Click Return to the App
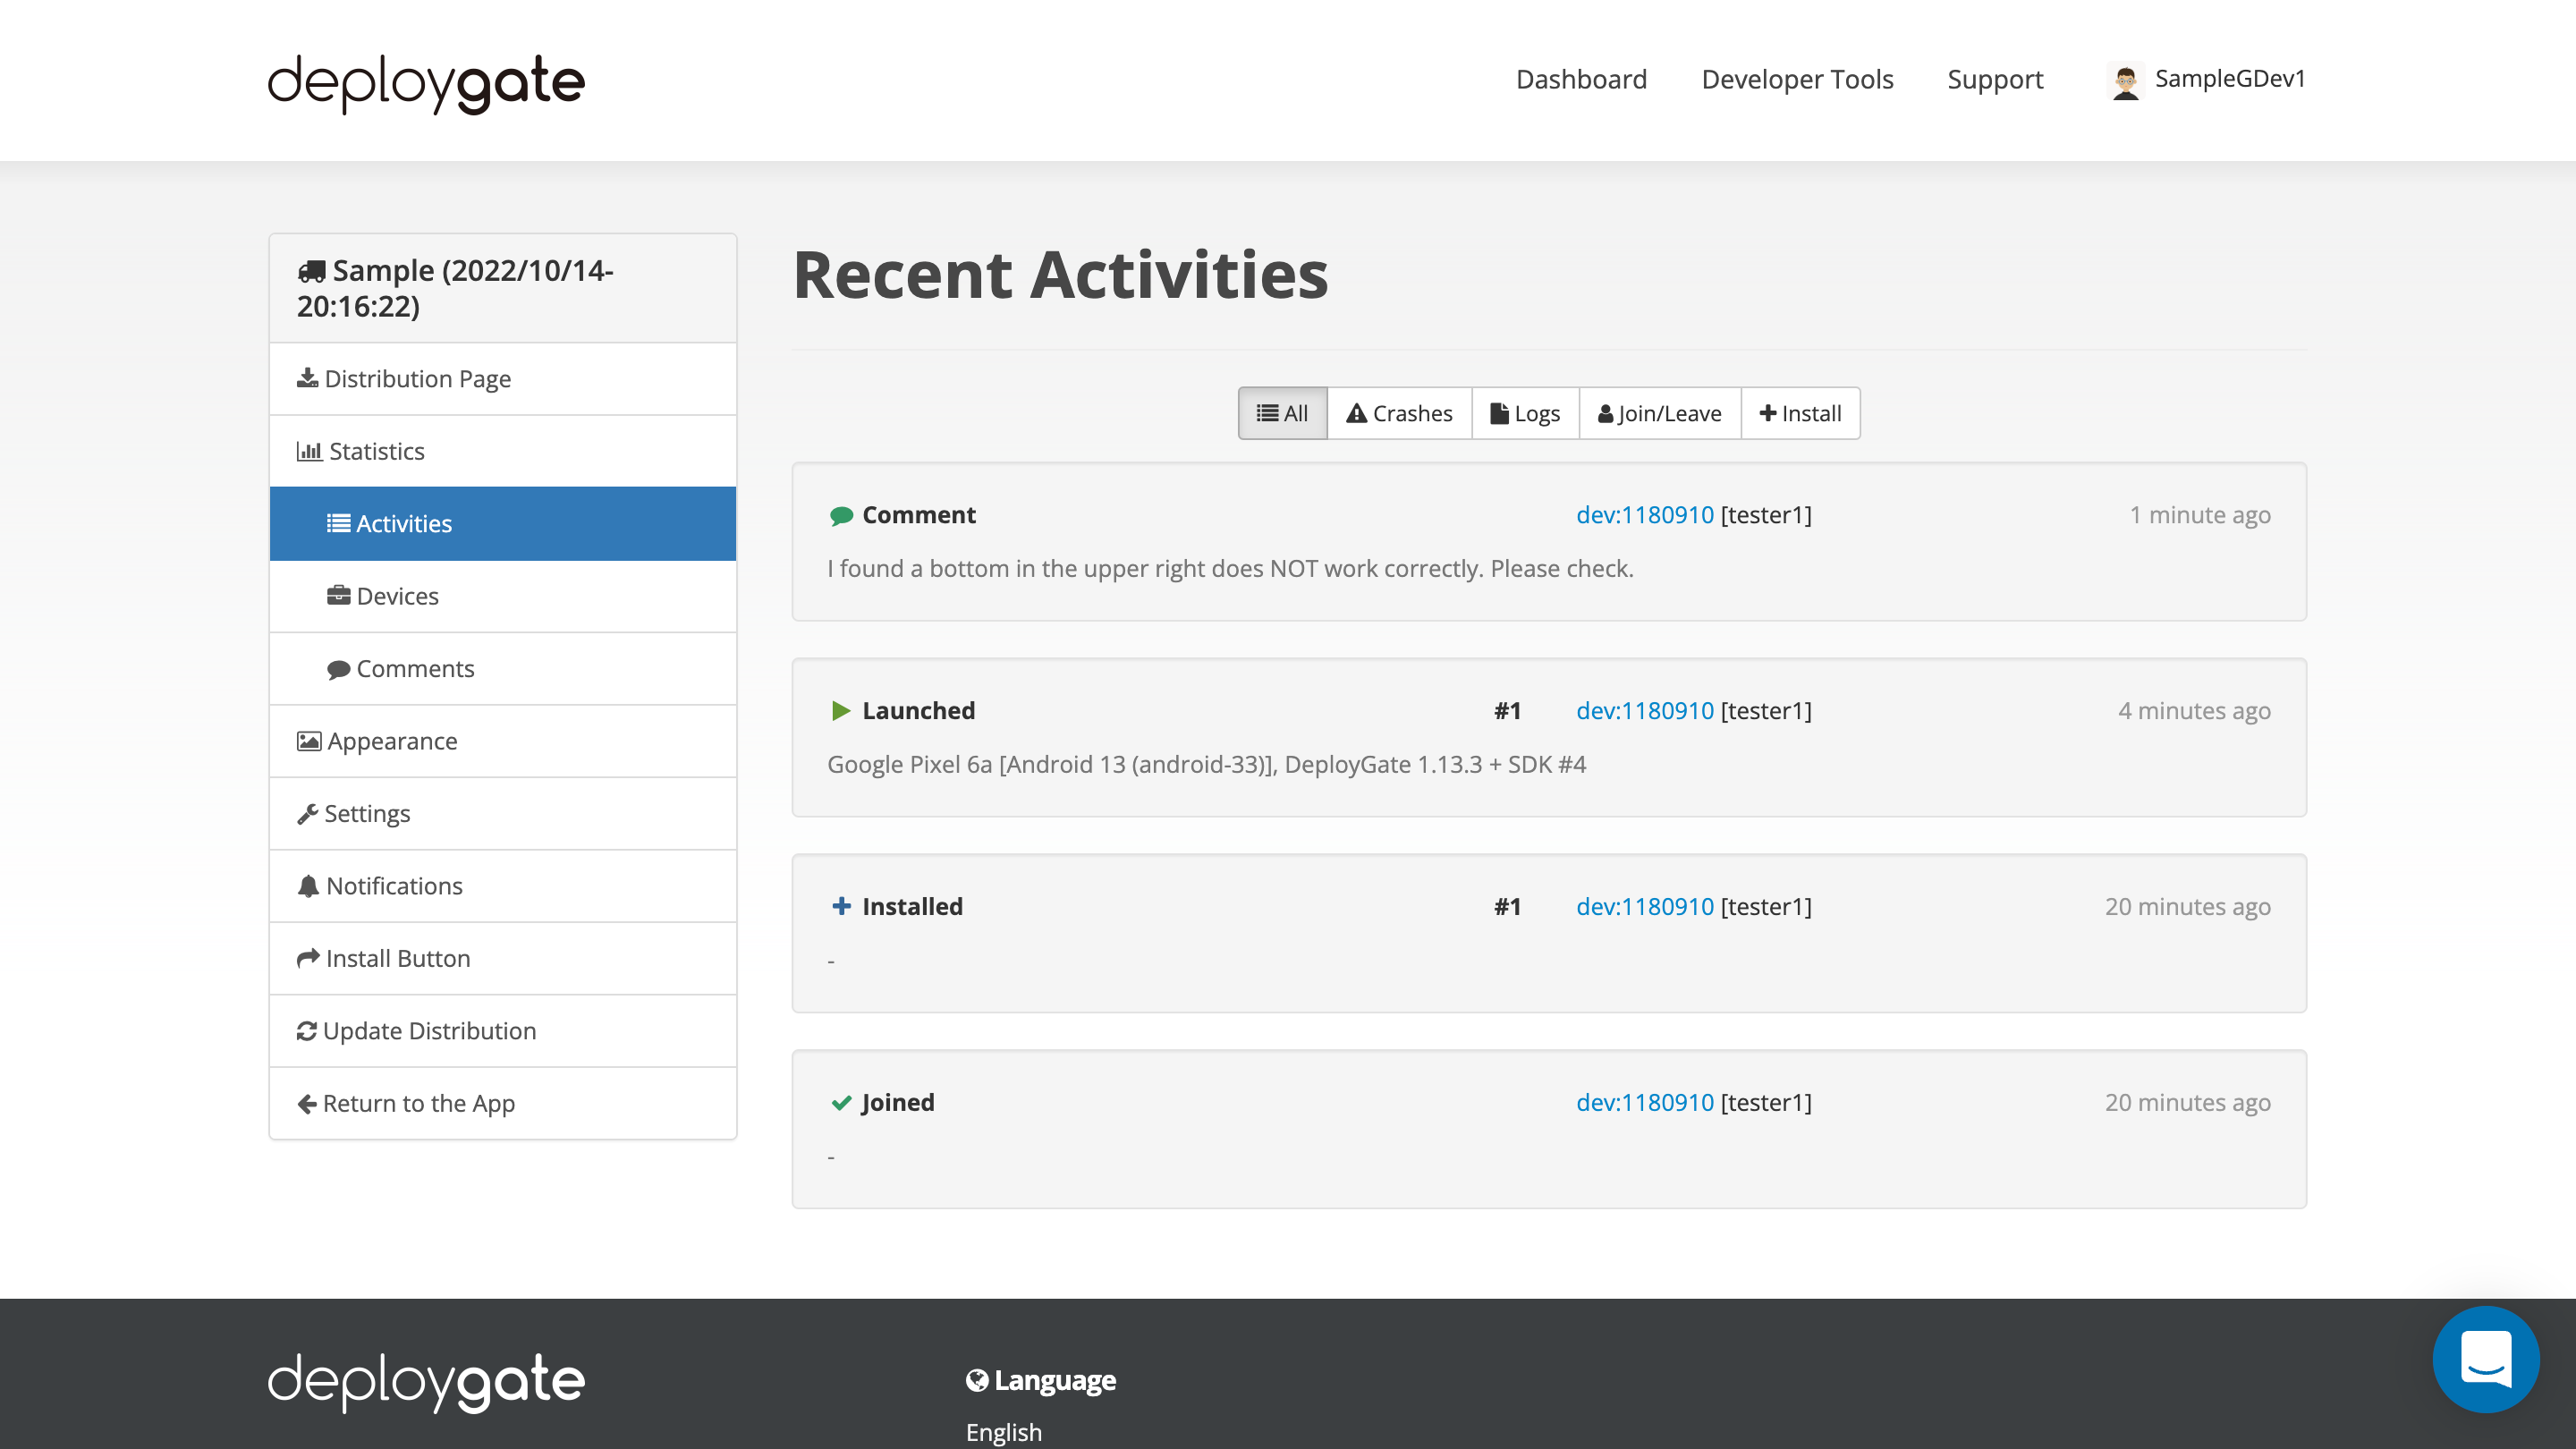The height and width of the screenshot is (1449, 2576). (x=419, y=1103)
